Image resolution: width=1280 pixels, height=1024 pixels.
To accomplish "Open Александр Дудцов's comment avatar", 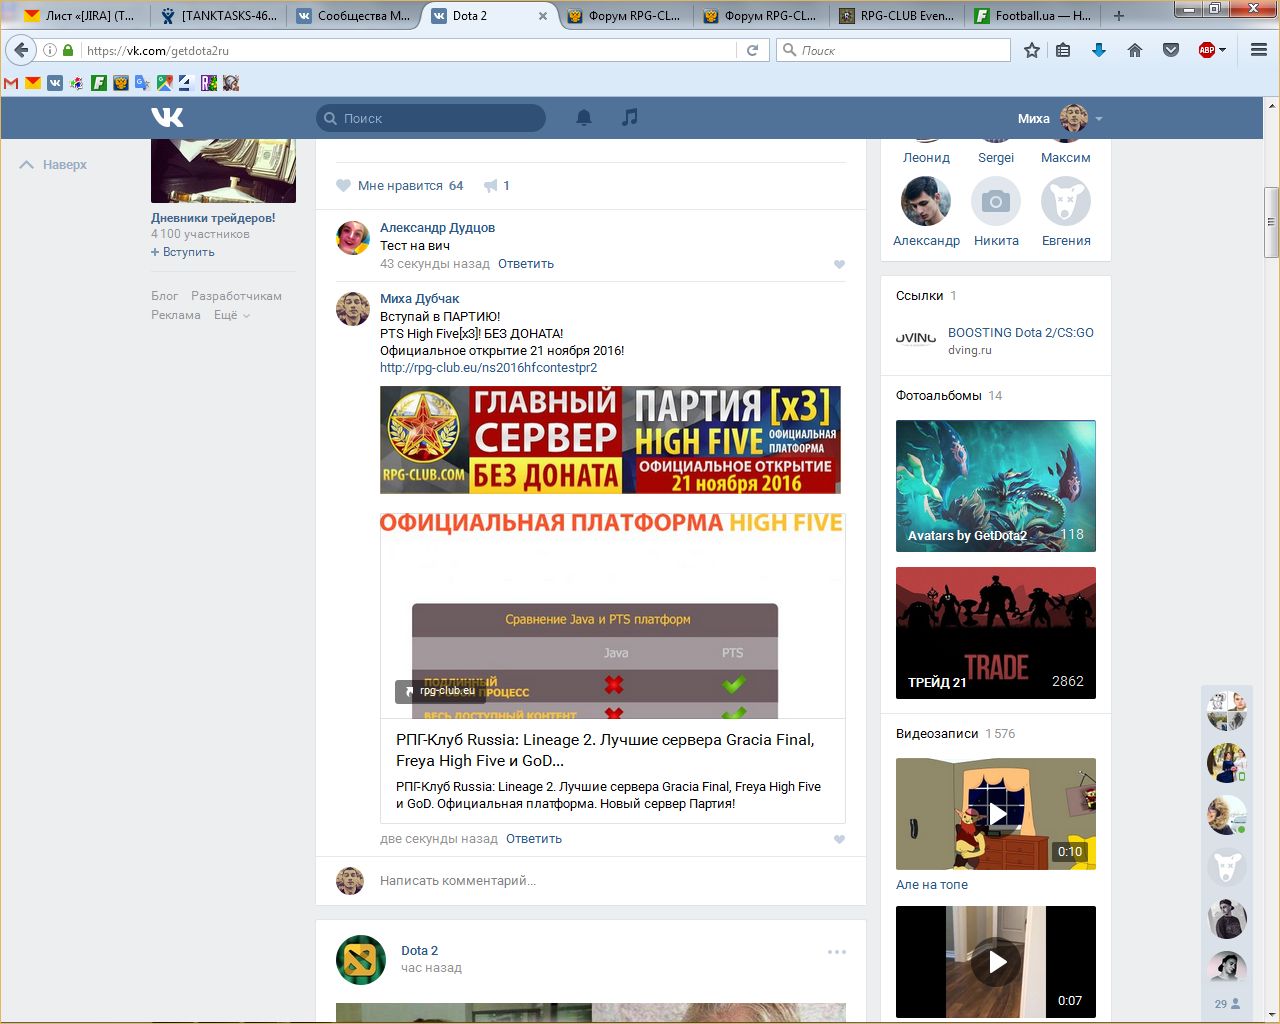I will 353,238.
